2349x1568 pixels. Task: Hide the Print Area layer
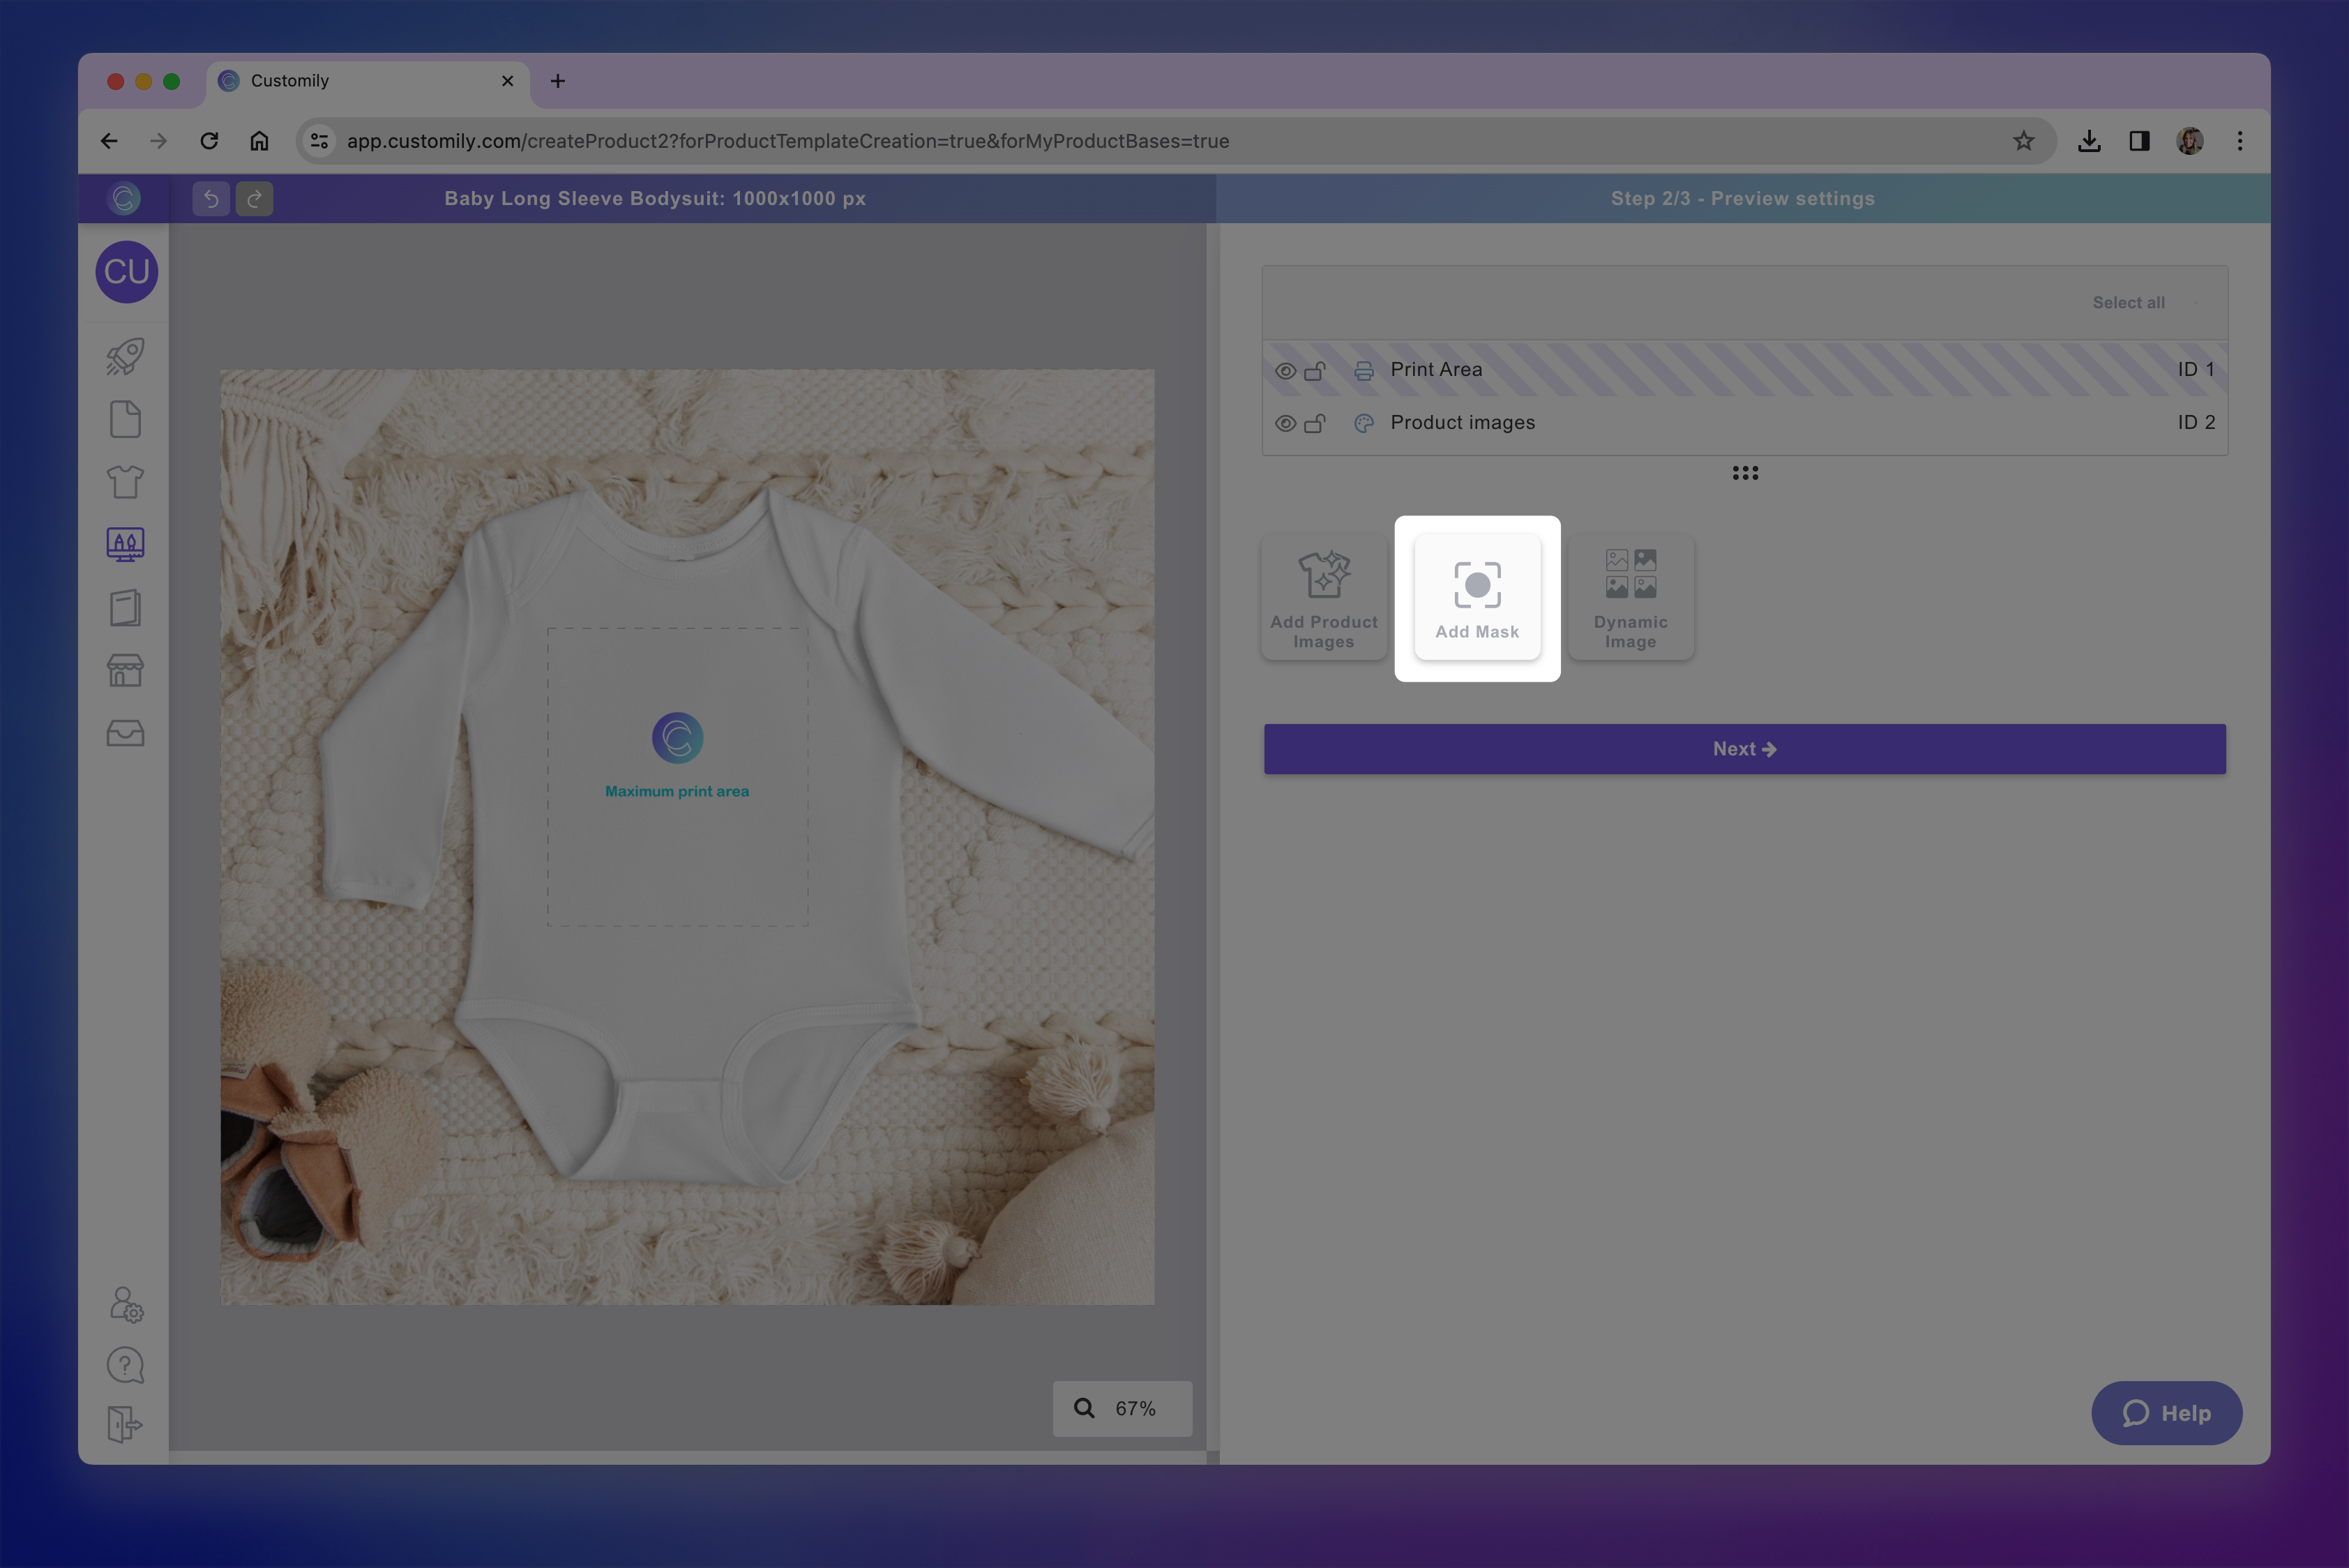click(x=1285, y=371)
